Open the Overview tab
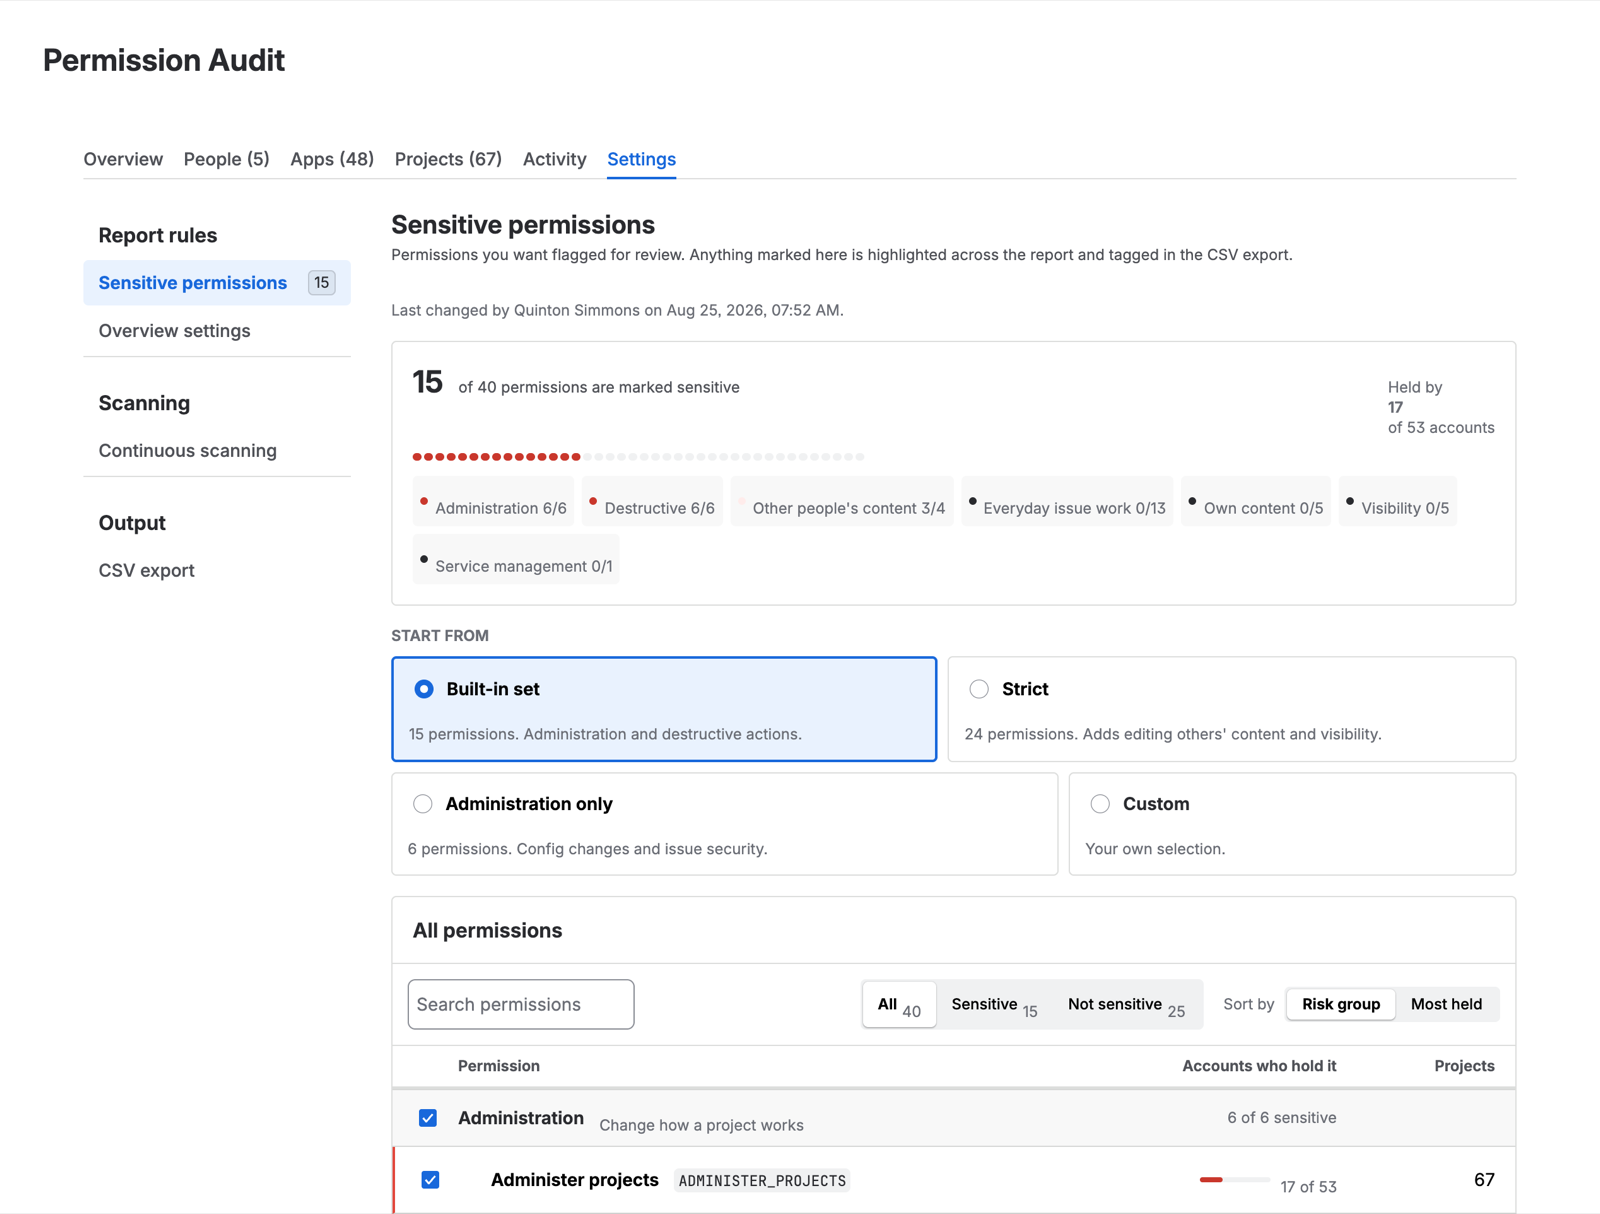Viewport: 1600px width, 1214px height. pyautogui.click(x=123, y=159)
